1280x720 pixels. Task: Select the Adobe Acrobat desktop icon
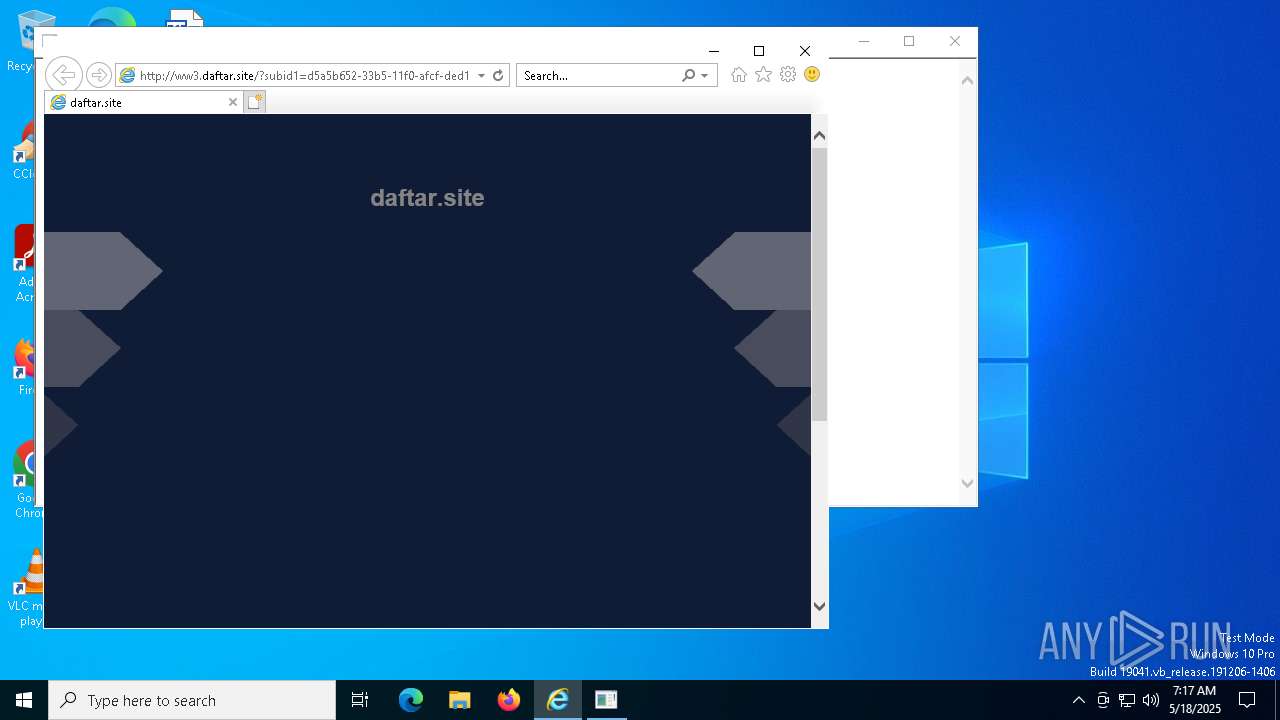[x=26, y=264]
